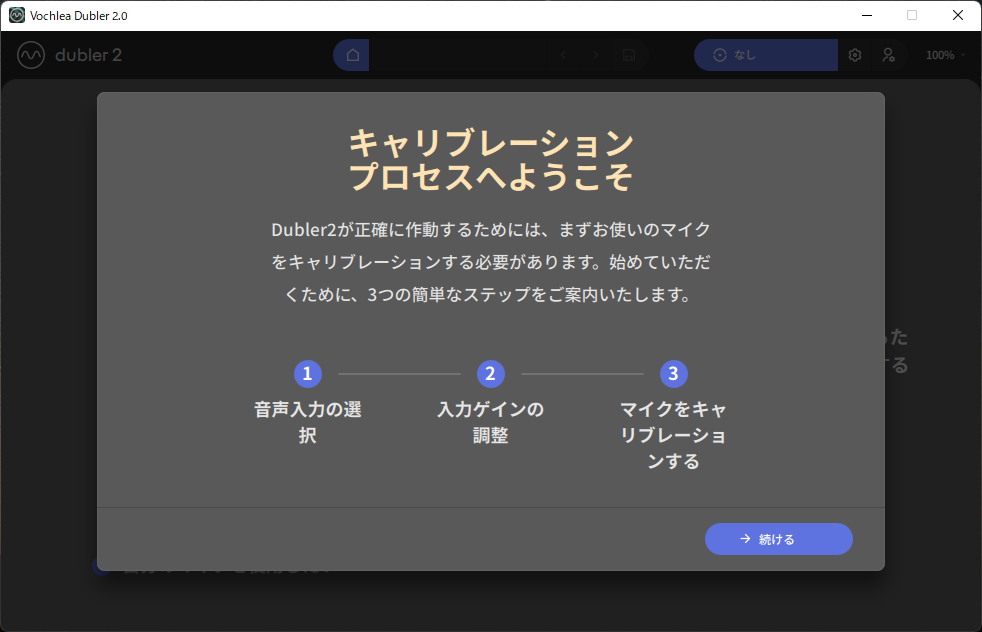Close the Vochlea Dubler window

(x=958, y=15)
